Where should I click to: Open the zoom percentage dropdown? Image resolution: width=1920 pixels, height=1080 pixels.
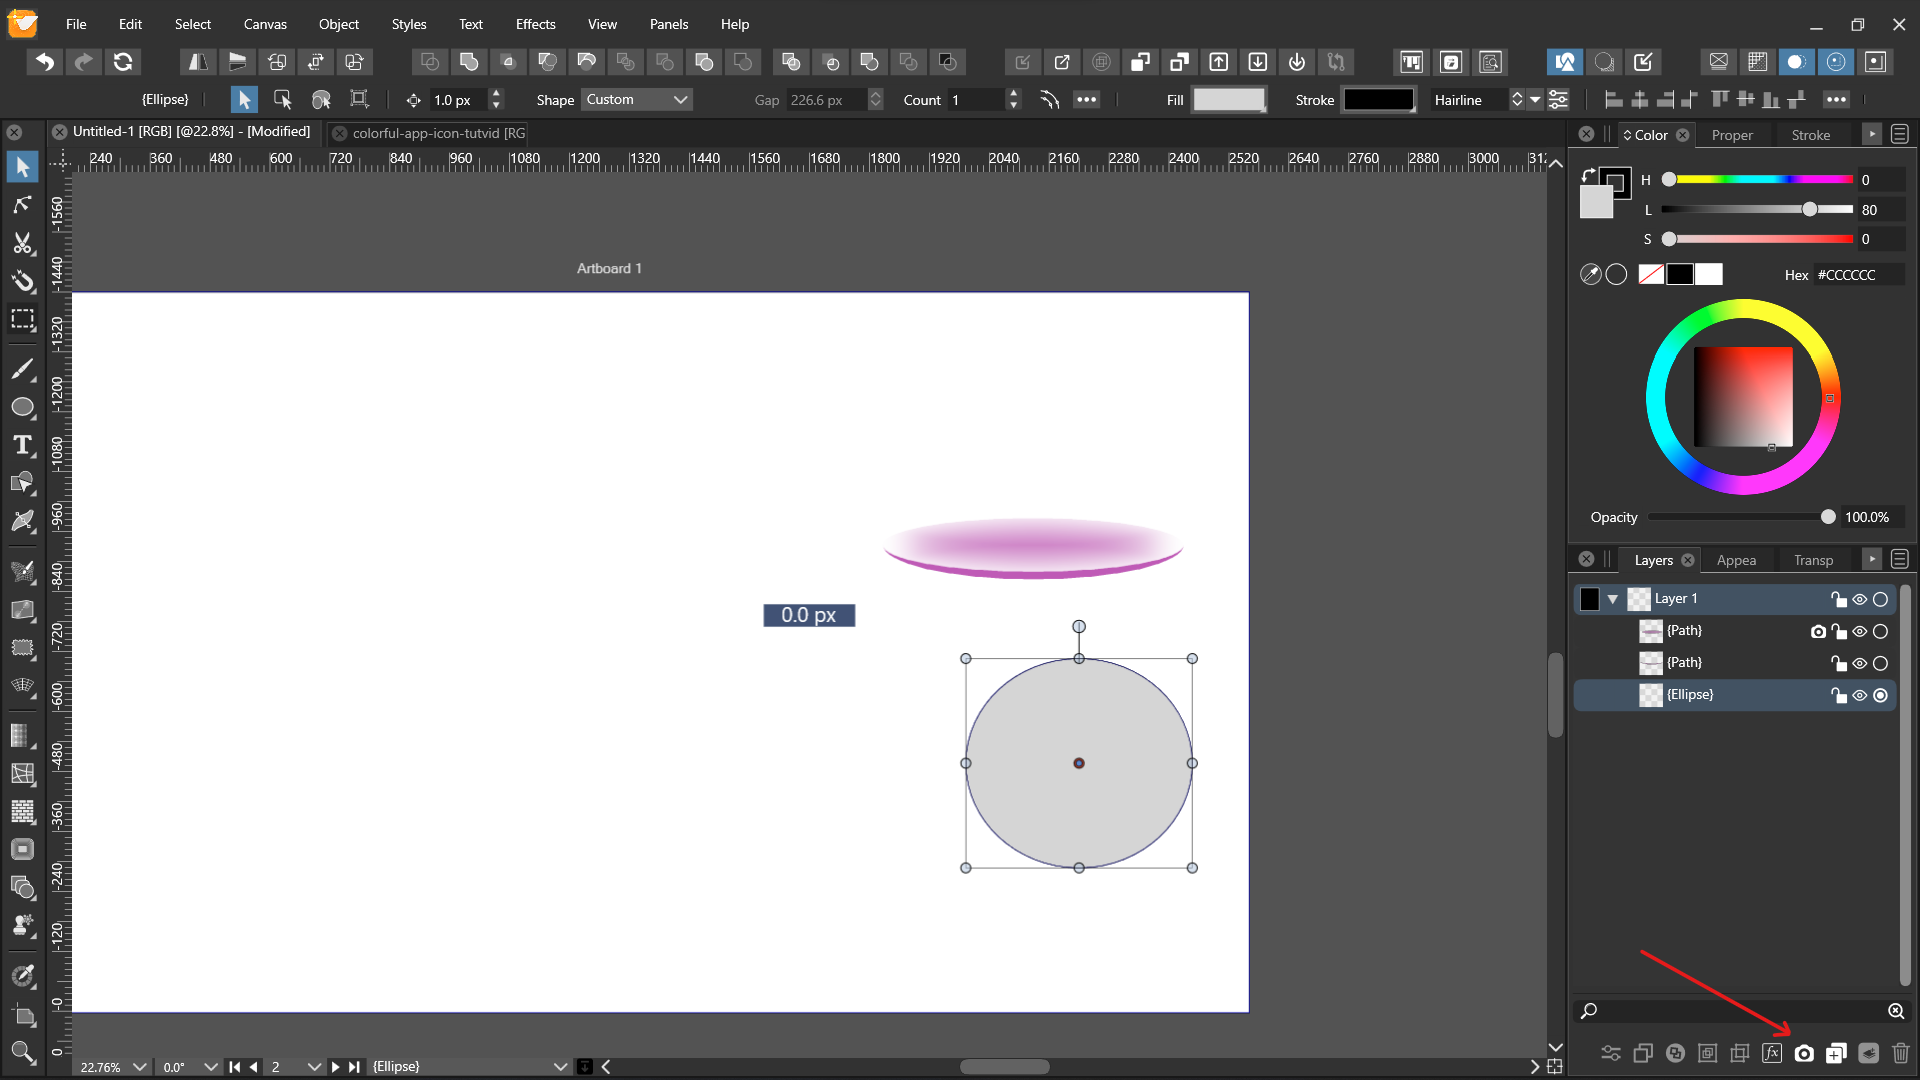[x=139, y=1067]
